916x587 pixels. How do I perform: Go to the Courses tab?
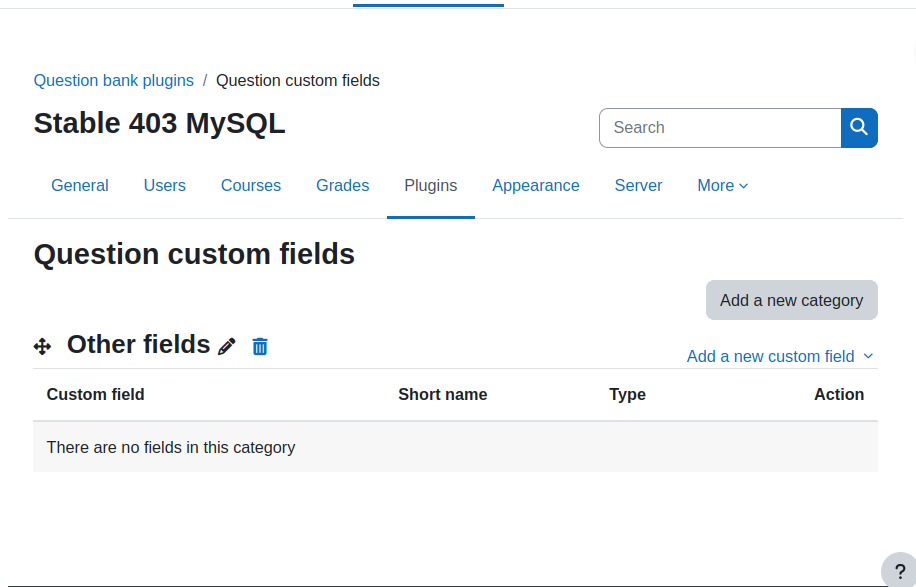click(251, 186)
